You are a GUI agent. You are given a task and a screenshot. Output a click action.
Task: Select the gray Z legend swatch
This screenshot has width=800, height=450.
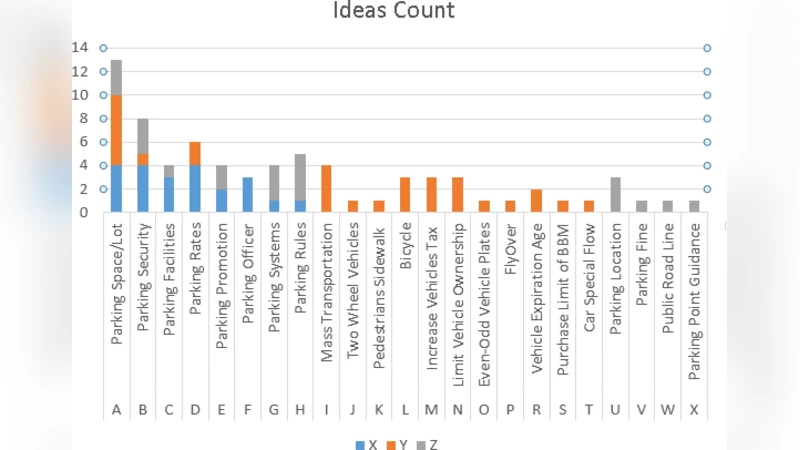pyautogui.click(x=422, y=443)
